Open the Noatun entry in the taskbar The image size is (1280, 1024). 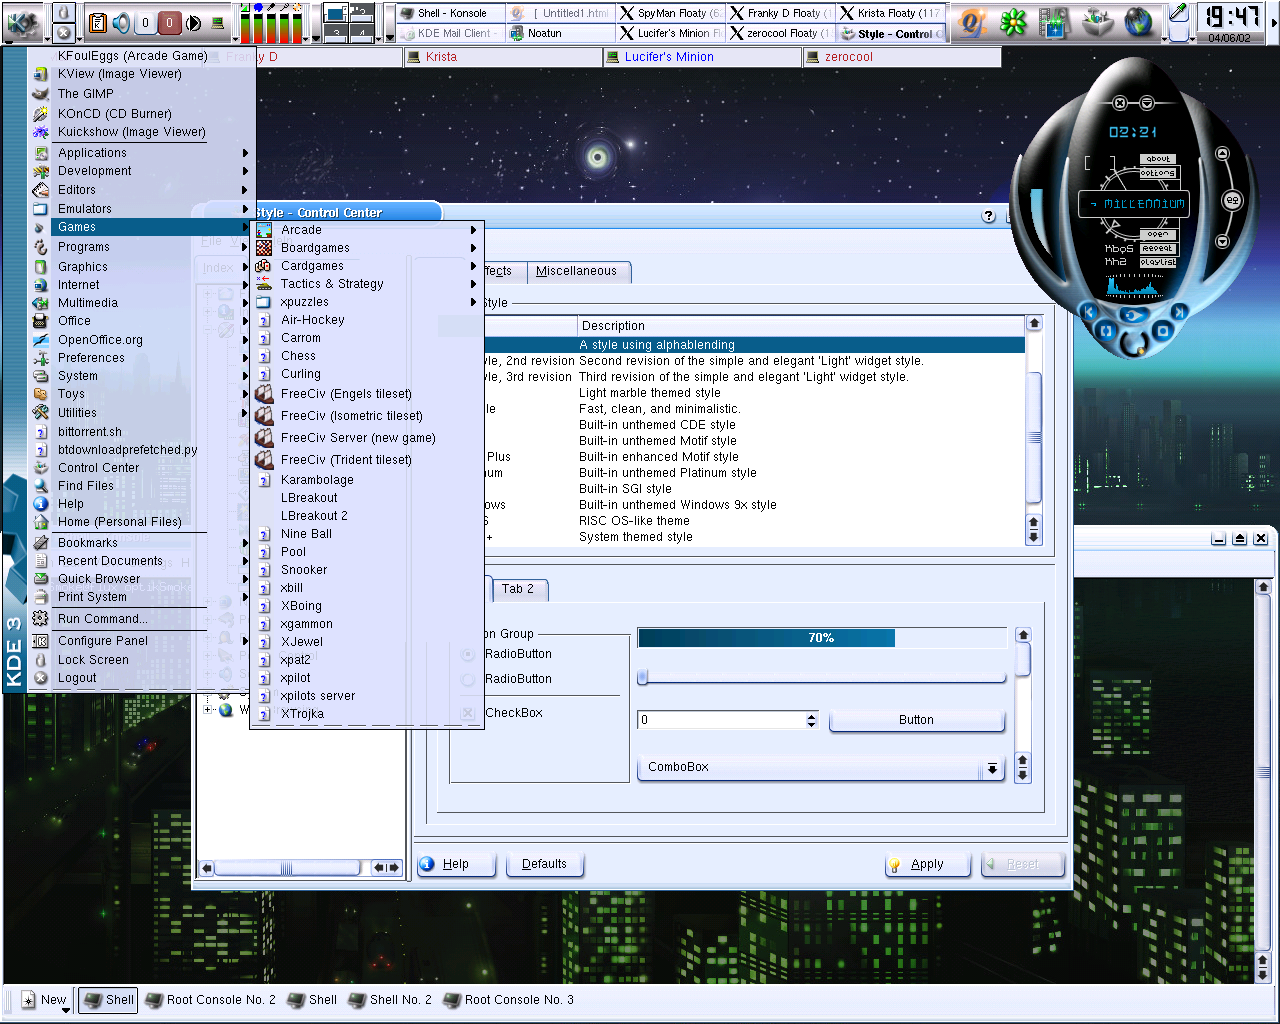560,33
